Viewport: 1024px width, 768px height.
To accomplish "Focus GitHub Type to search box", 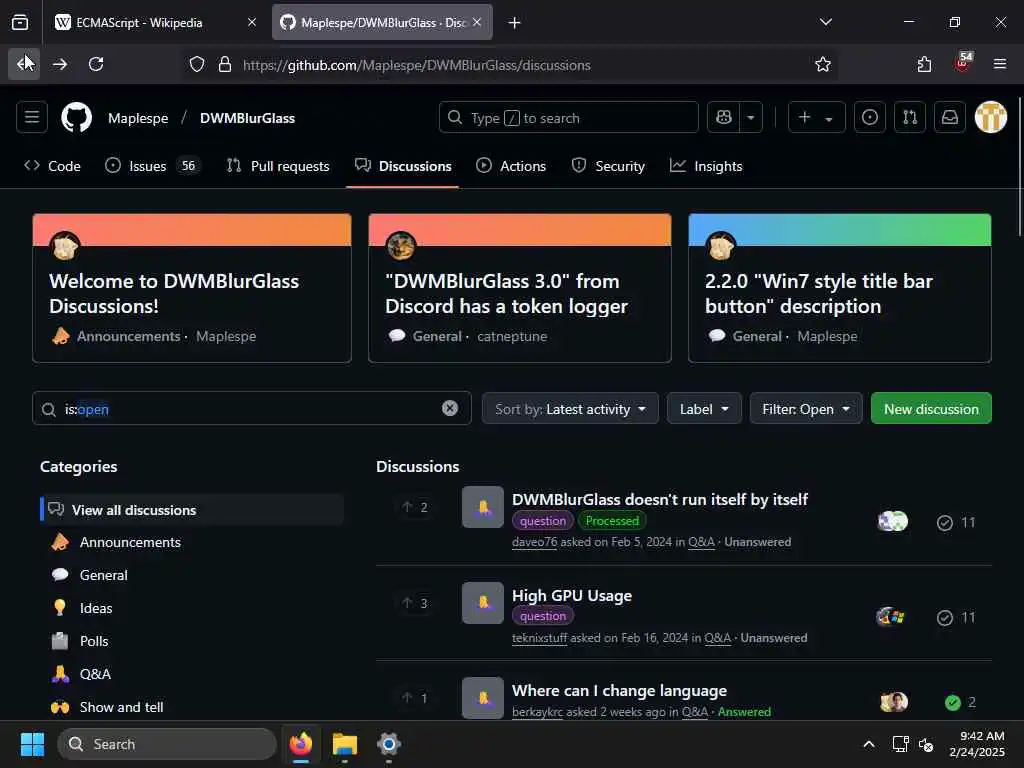I will tap(569, 118).
